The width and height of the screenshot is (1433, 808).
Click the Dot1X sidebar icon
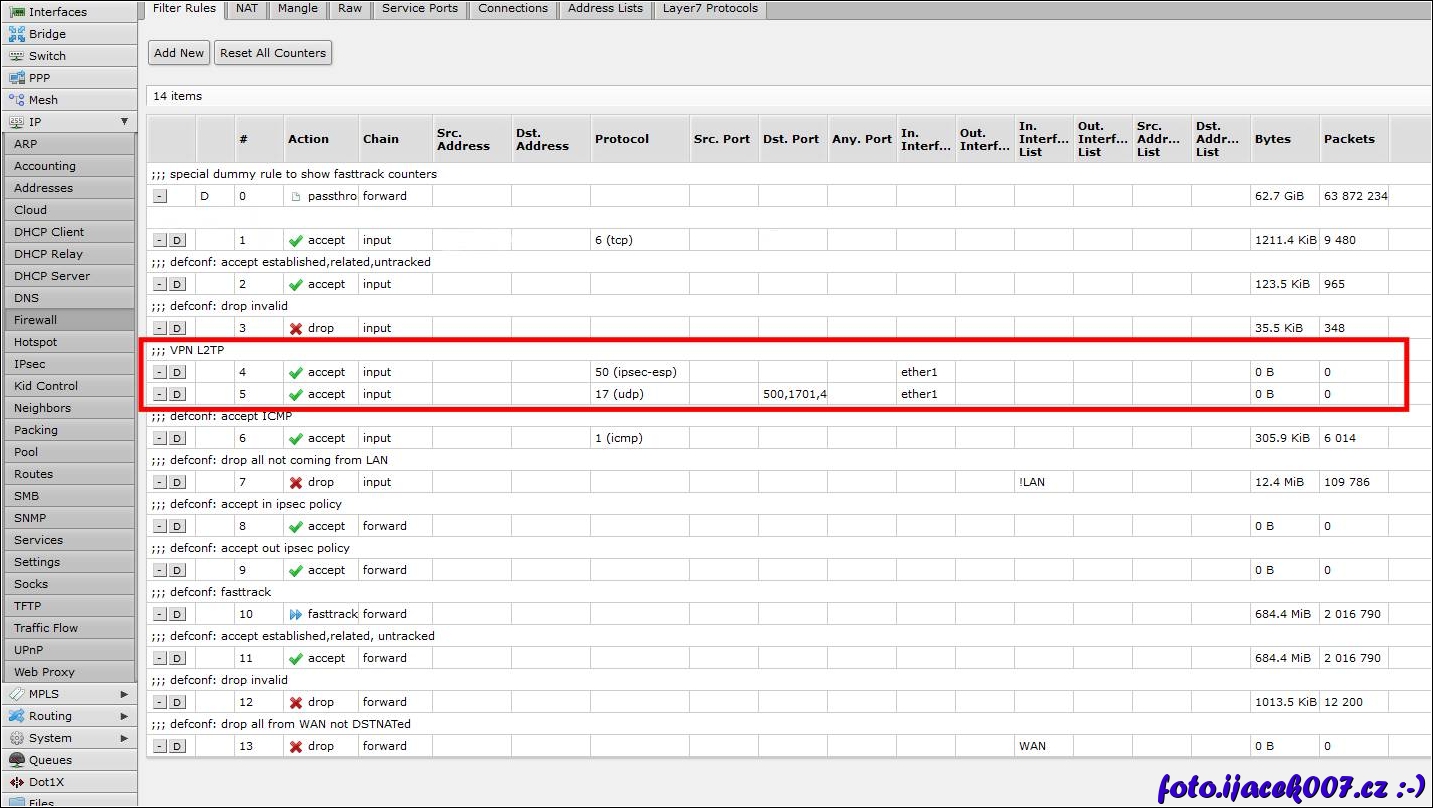pos(16,782)
